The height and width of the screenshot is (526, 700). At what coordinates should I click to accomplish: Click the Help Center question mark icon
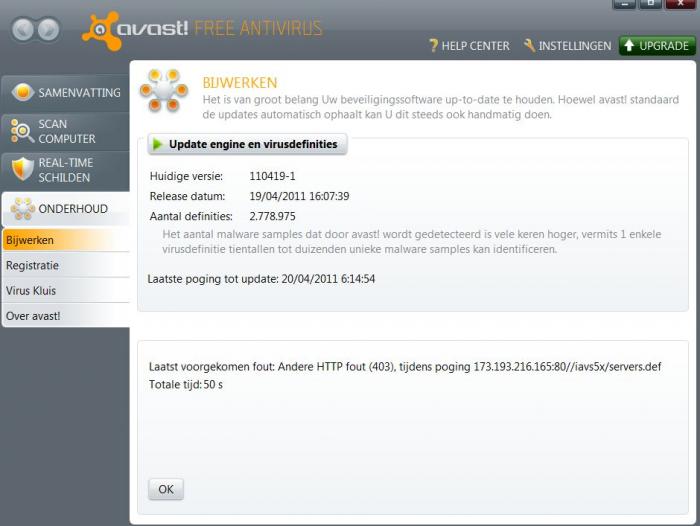click(433, 46)
